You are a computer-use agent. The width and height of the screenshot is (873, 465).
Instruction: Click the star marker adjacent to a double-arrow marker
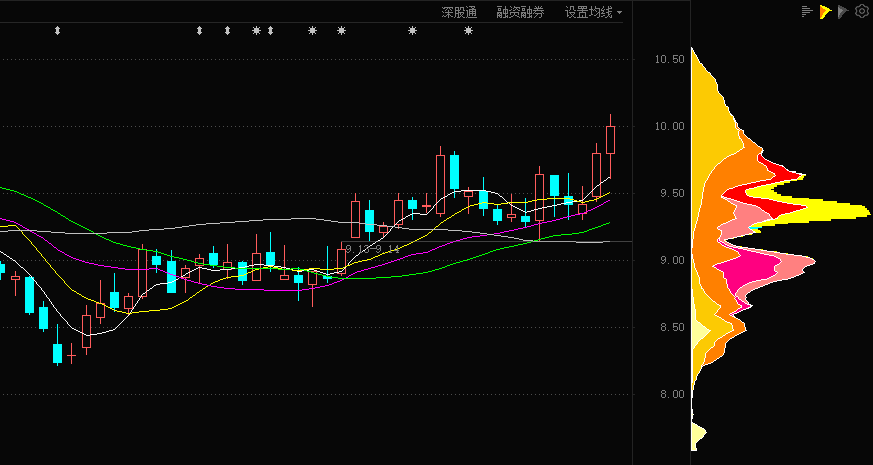click(x=256, y=31)
